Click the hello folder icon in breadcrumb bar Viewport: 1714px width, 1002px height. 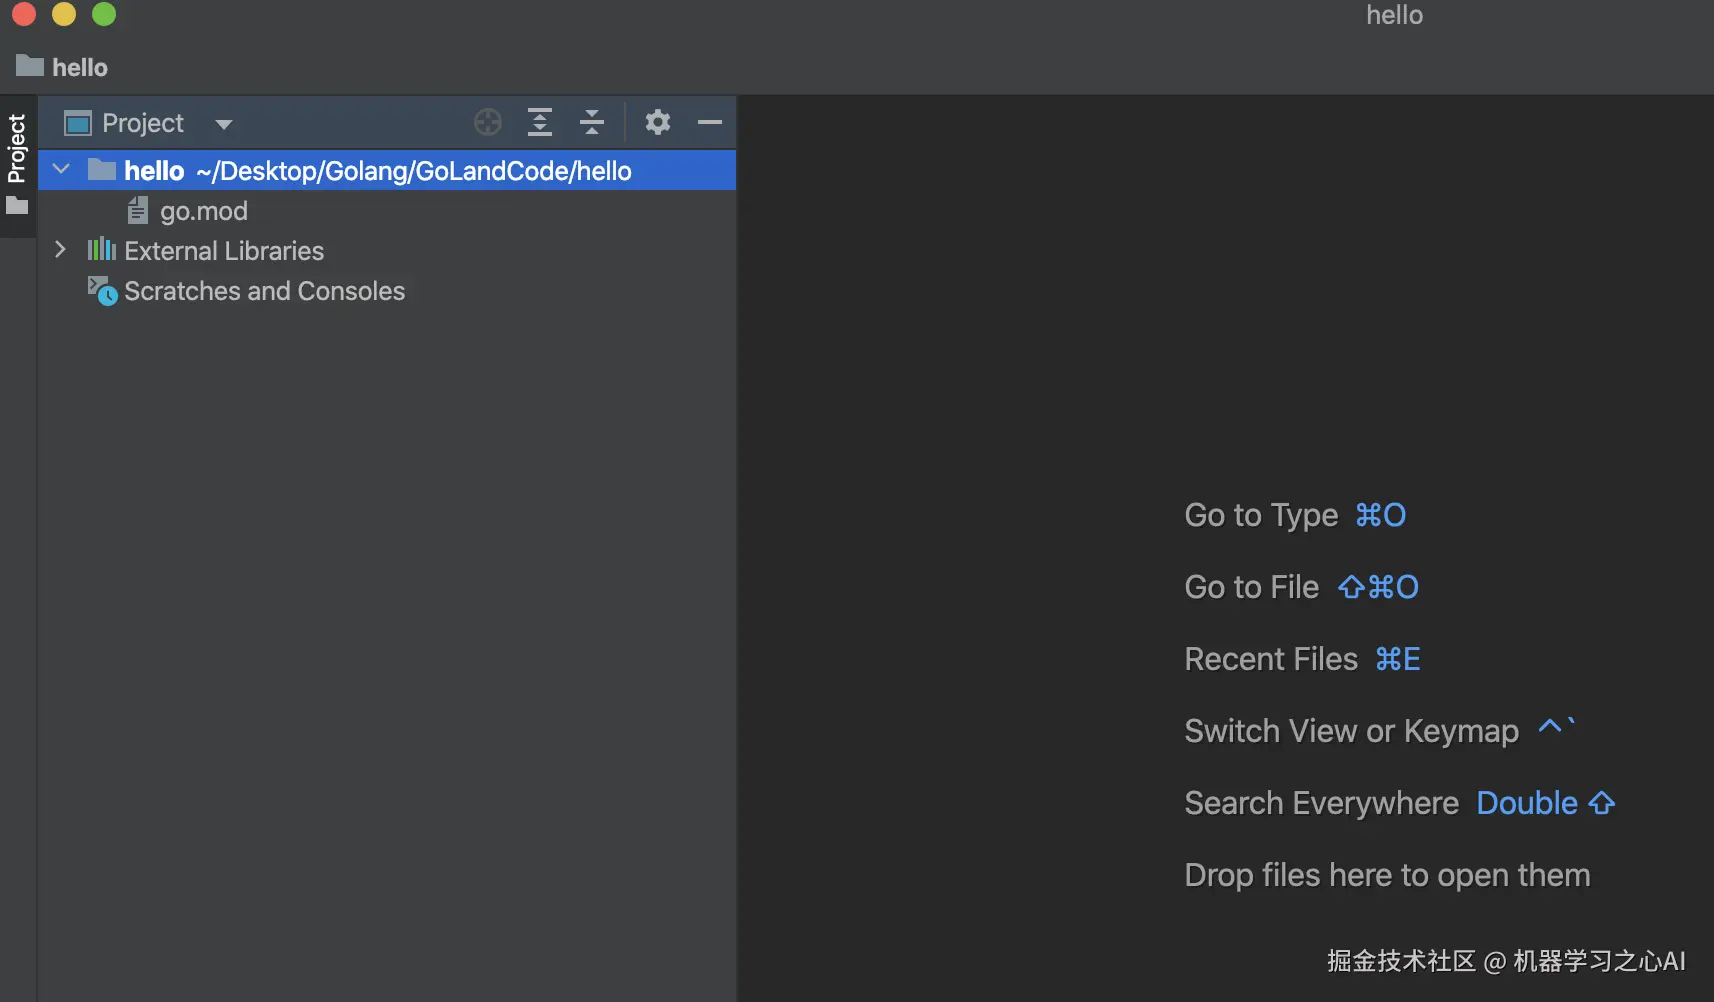30,66
